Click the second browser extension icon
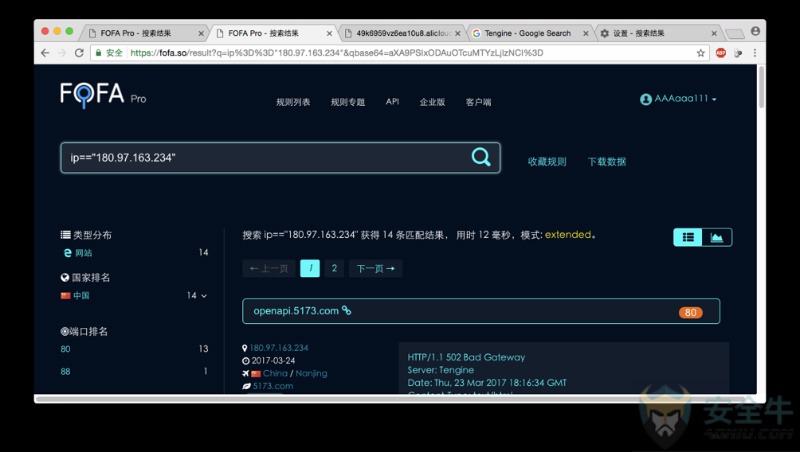Screen dimensions: 800x452 click(x=738, y=53)
